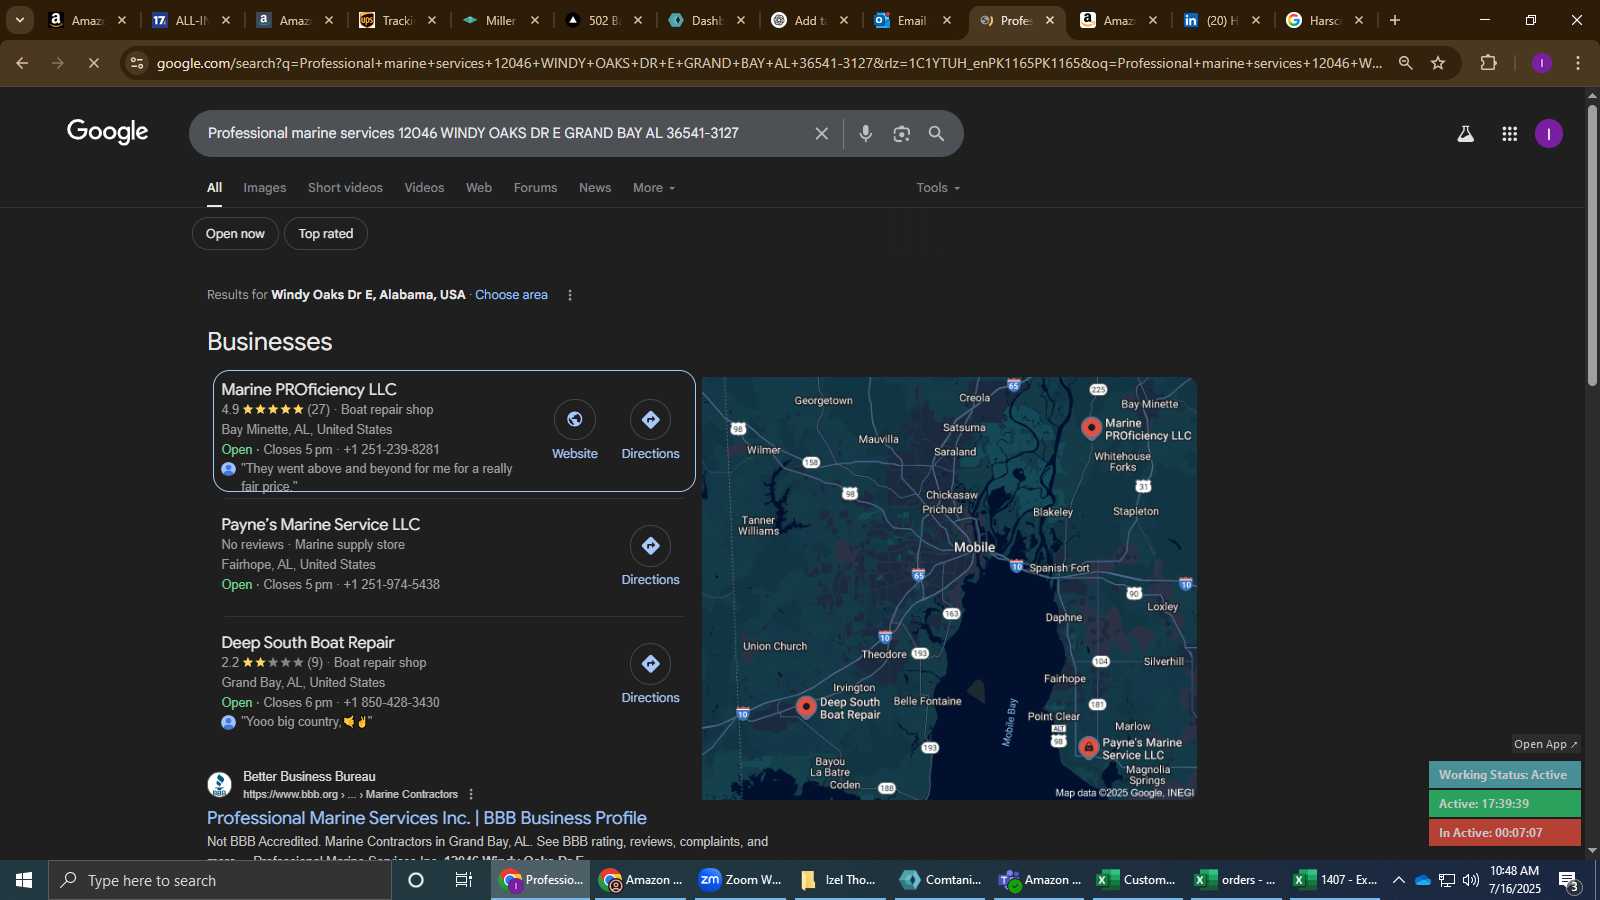This screenshot has height=900, width=1600.
Task: Go back with the browser back arrow
Action: pos(22,63)
